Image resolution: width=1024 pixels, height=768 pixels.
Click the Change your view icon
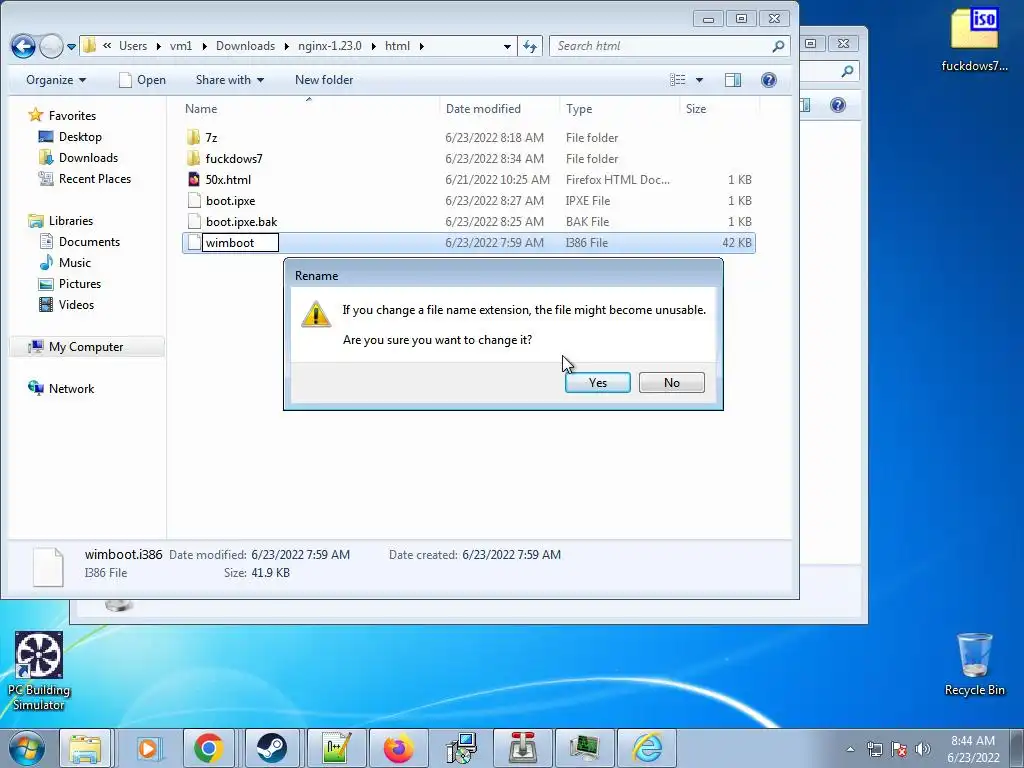click(x=678, y=80)
